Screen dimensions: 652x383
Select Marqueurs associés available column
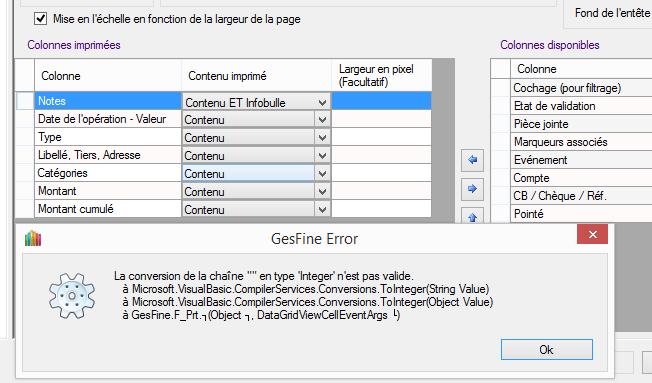pos(581,142)
